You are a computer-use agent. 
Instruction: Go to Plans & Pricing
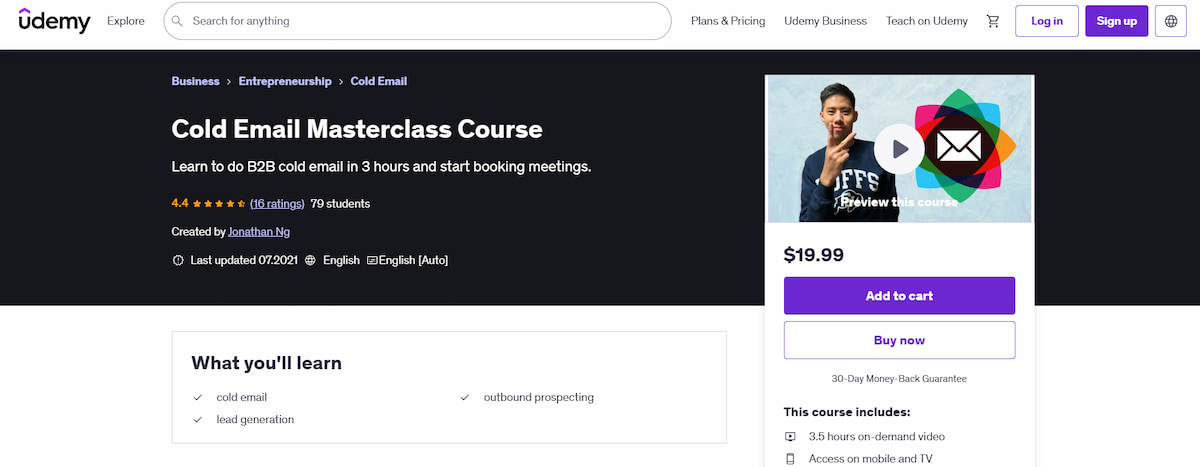[728, 21]
